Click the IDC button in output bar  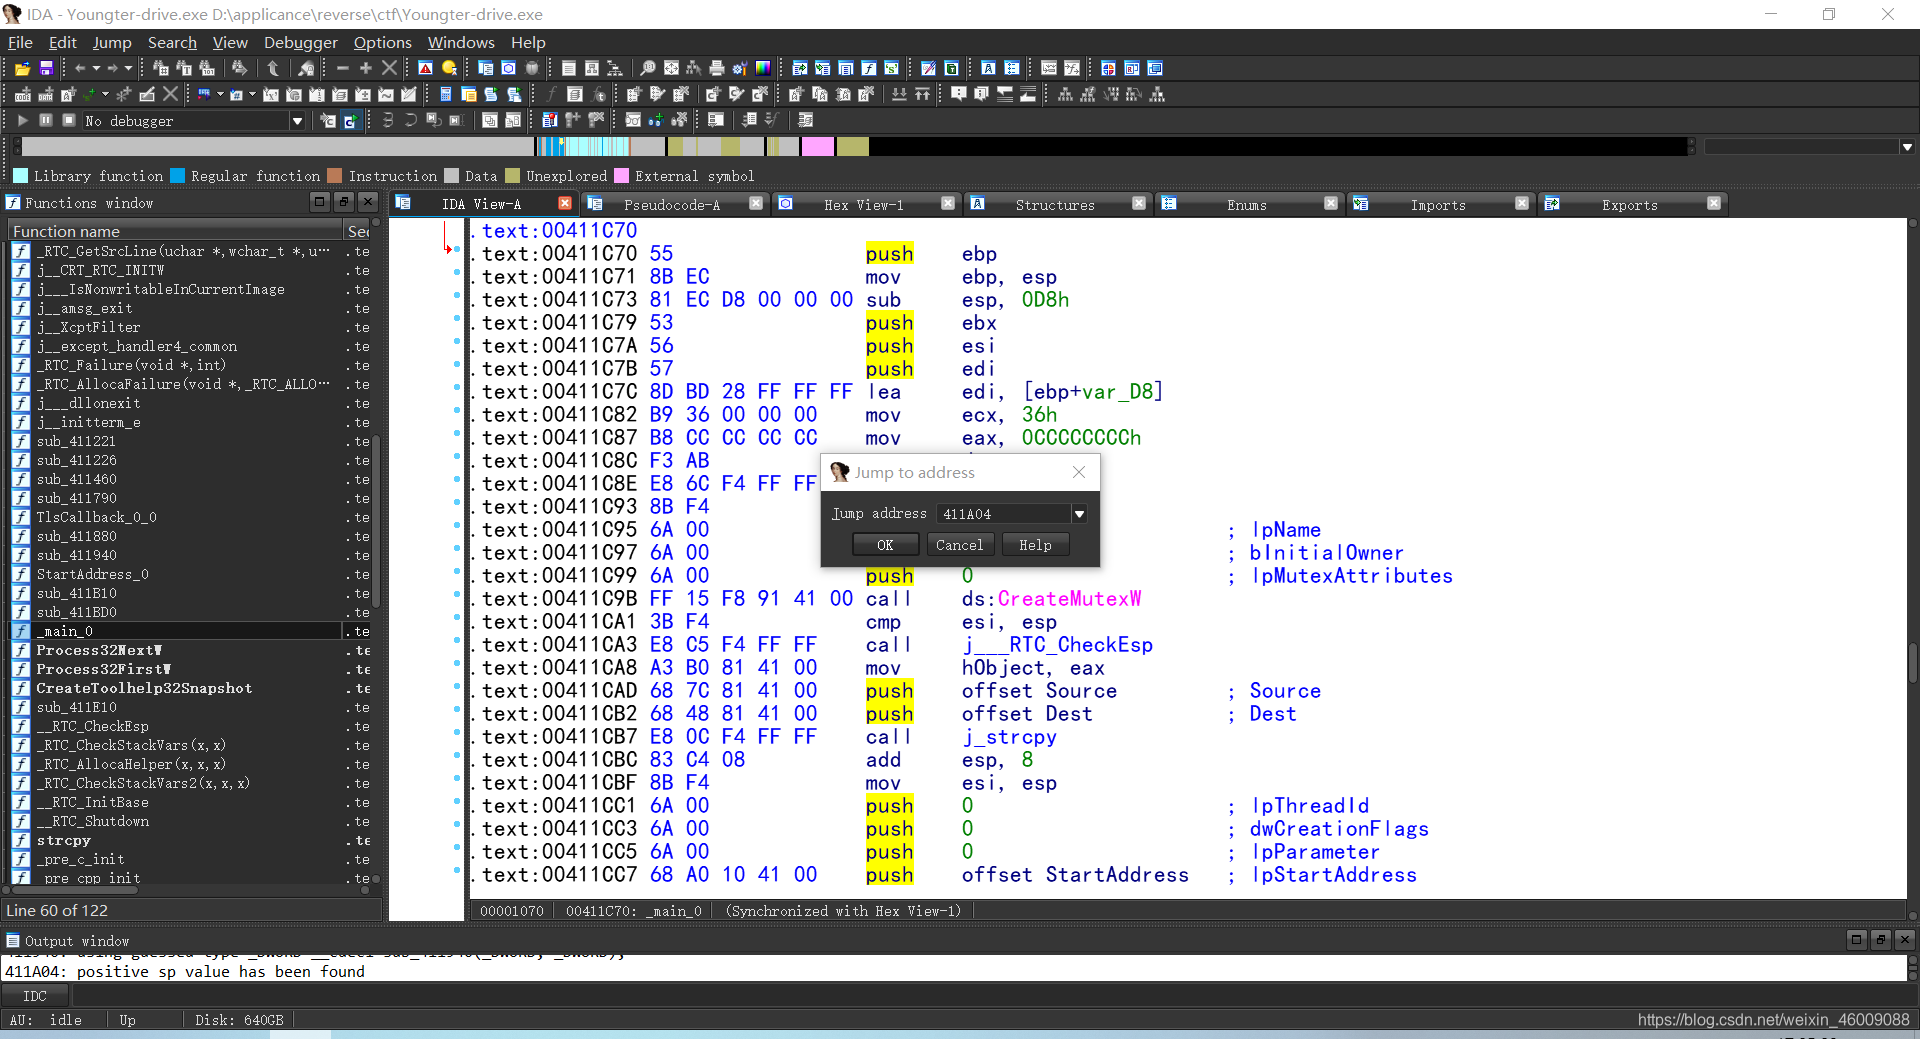pos(35,996)
